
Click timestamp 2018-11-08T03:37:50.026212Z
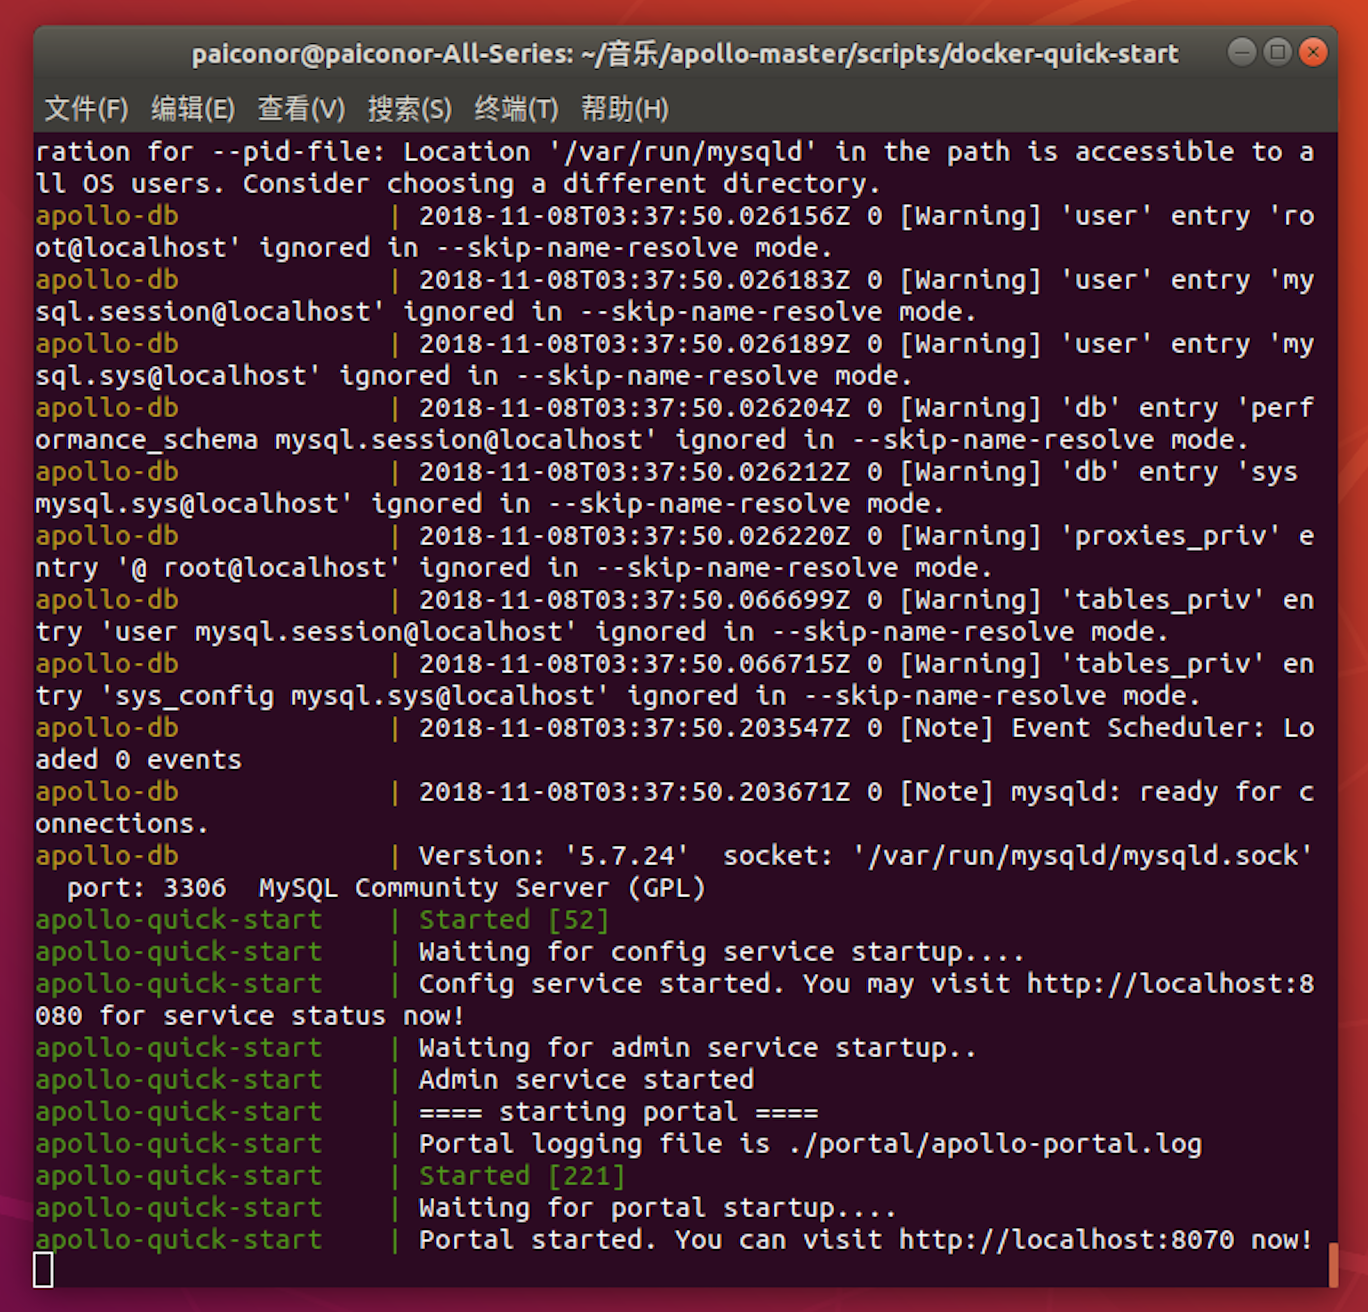635,472
